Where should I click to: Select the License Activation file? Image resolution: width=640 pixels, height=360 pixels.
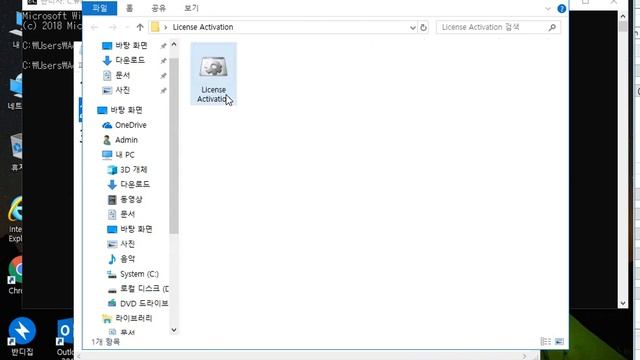coord(213,74)
